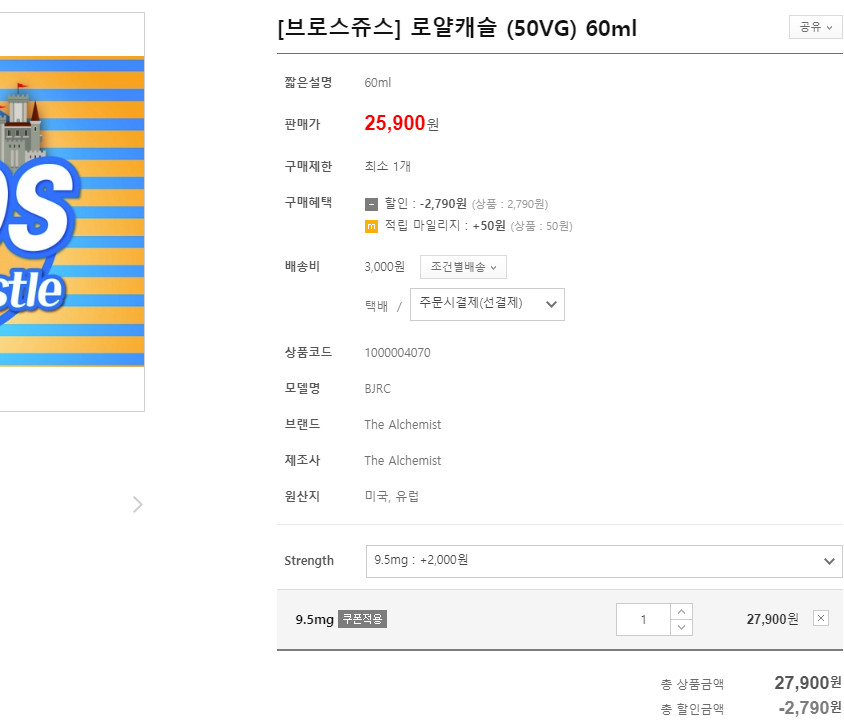The height and width of the screenshot is (725, 844).
Task: Go to next product image arrow
Action: pyautogui.click(x=138, y=505)
